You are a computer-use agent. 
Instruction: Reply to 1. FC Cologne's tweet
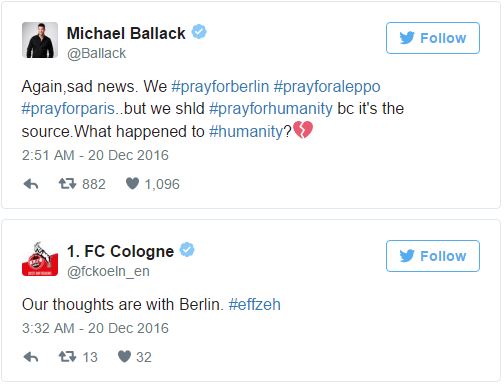(31, 357)
